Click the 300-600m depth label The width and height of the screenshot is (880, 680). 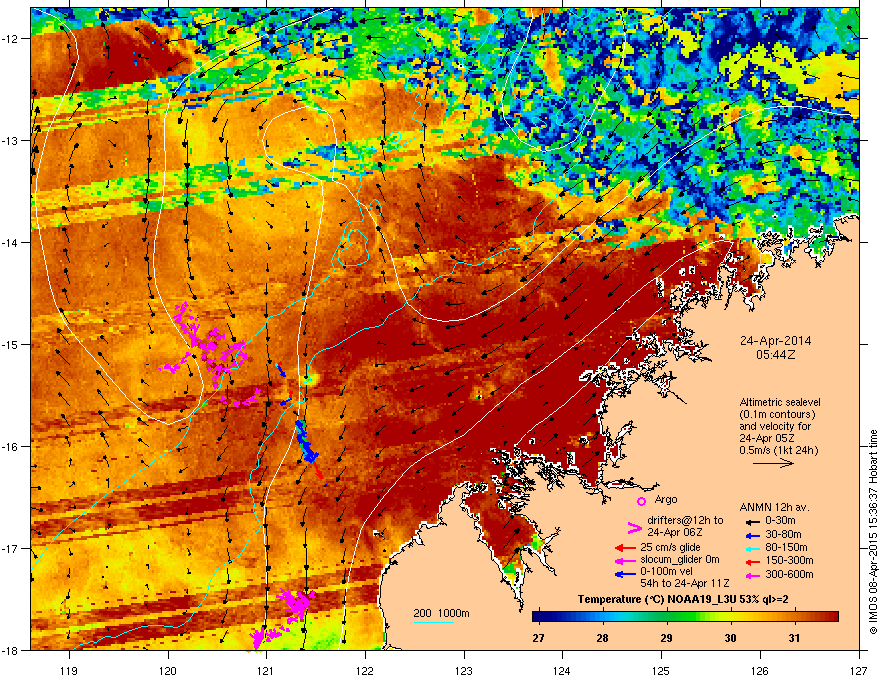(x=788, y=574)
